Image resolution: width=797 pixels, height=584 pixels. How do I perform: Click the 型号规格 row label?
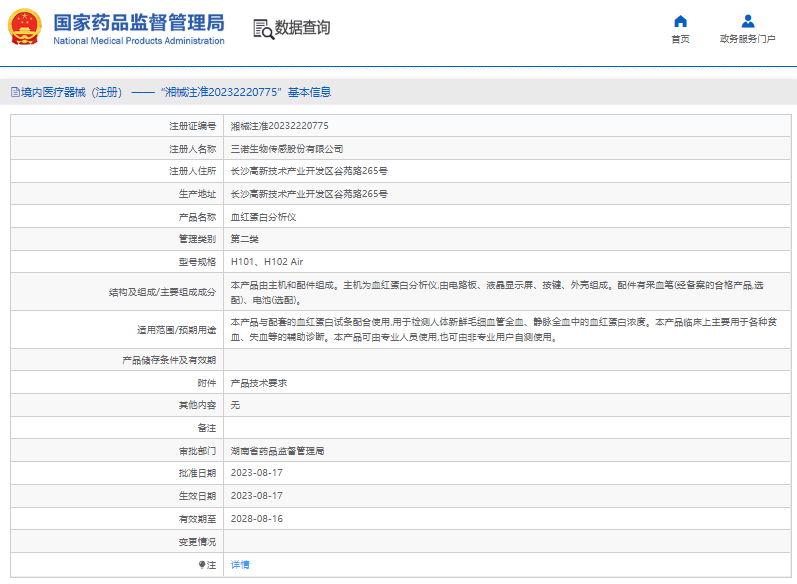click(x=197, y=262)
